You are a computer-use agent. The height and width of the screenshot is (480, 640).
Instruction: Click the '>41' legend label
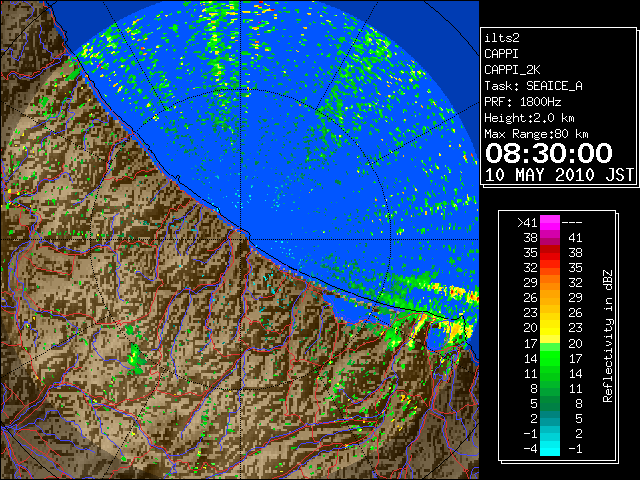point(527,222)
